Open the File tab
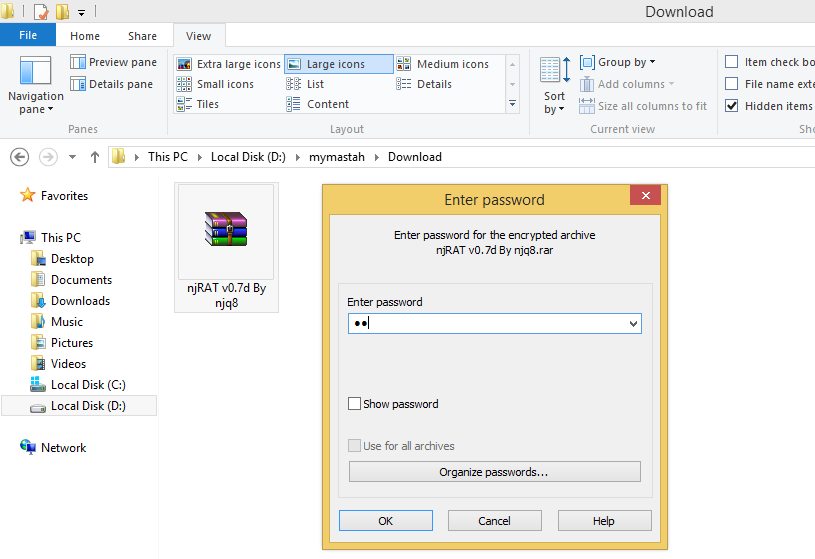Image resolution: width=815 pixels, height=559 pixels. tap(28, 35)
